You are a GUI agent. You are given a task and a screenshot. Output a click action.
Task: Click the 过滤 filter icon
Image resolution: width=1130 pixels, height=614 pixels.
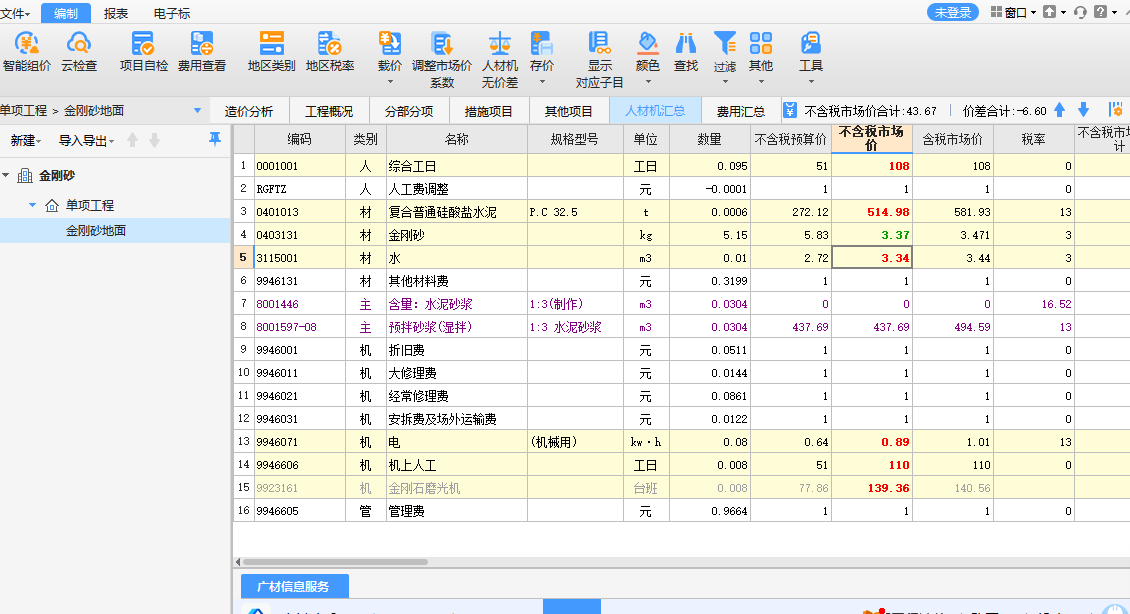tap(724, 43)
